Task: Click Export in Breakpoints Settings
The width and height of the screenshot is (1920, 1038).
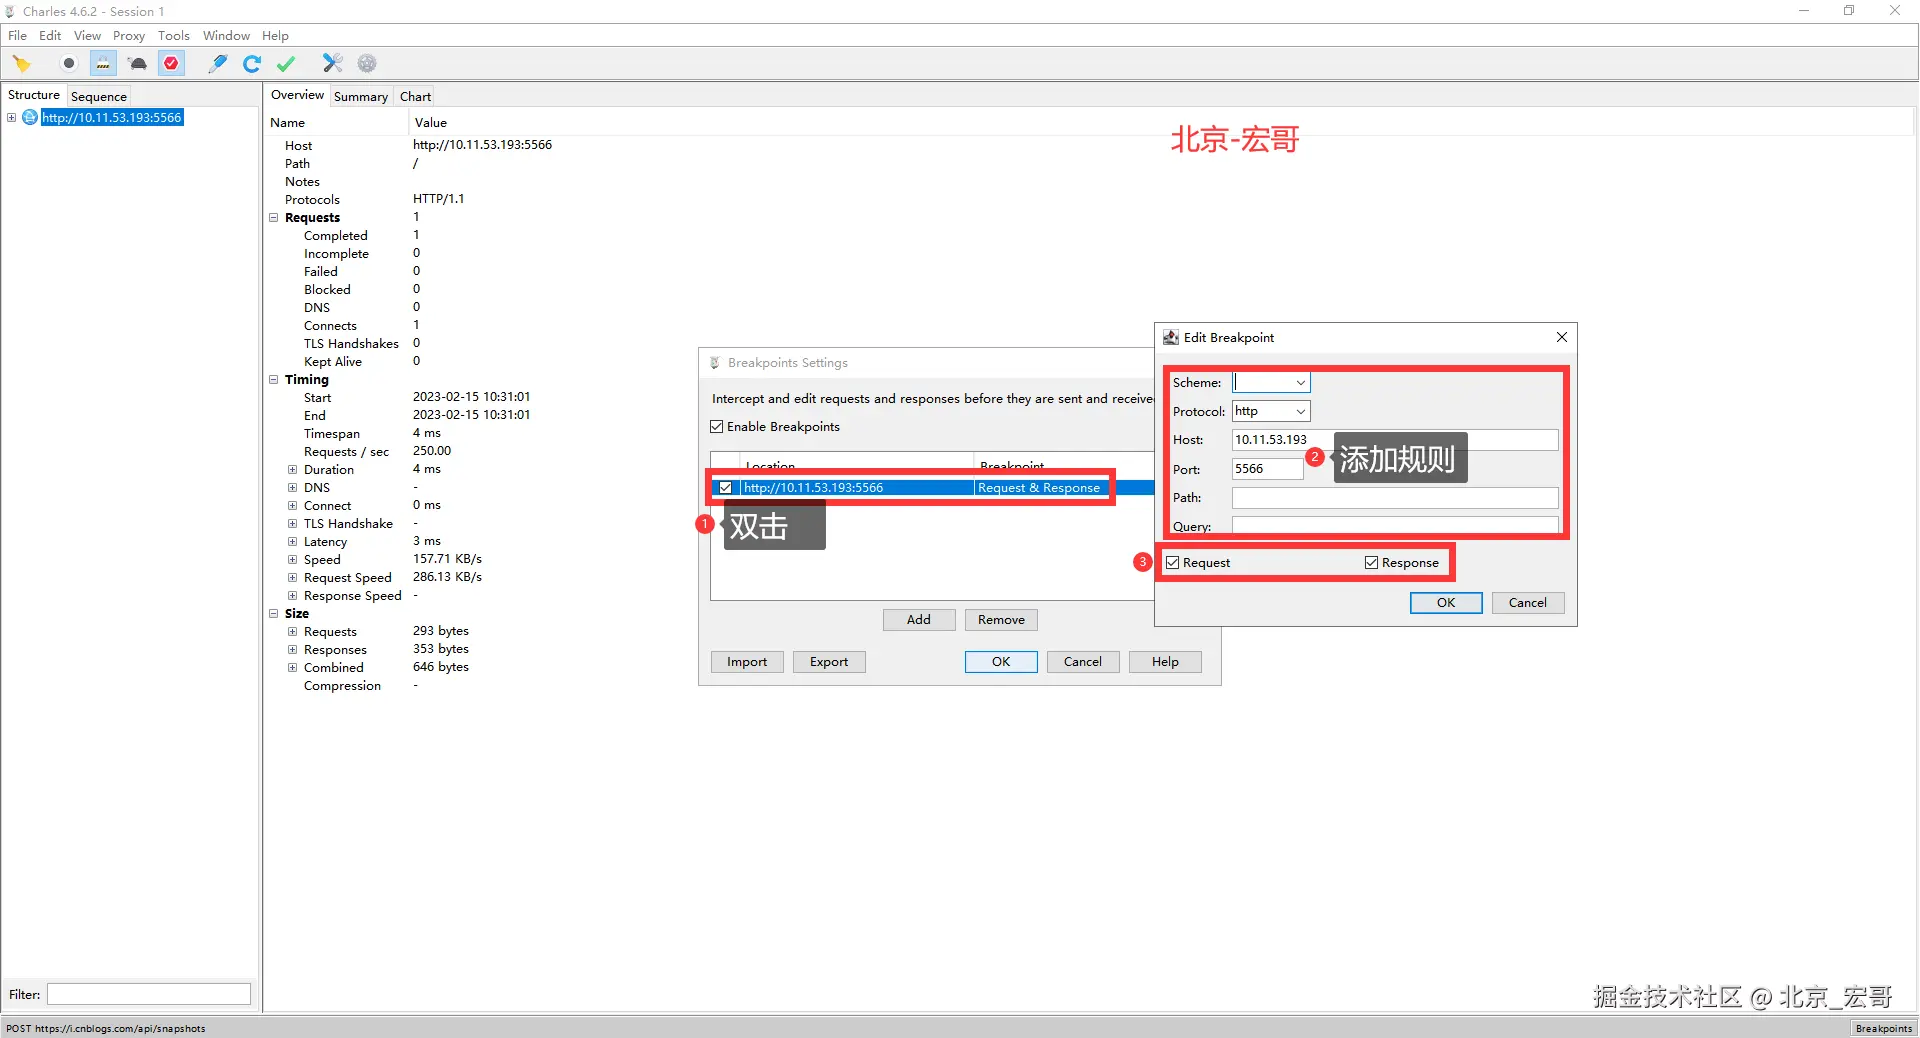Action: coord(829,662)
